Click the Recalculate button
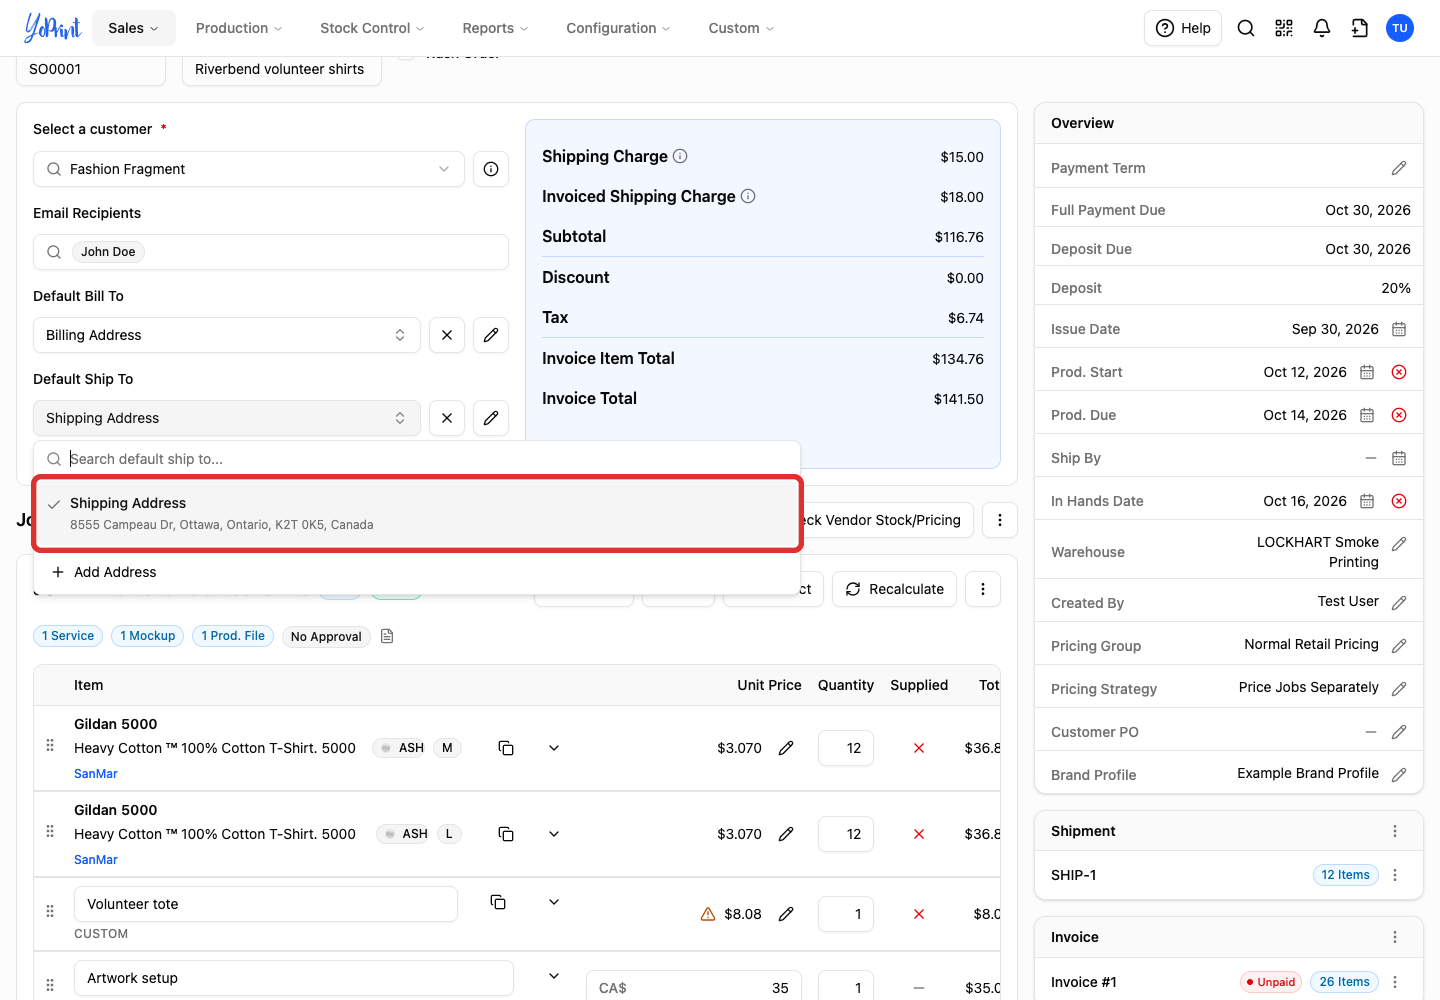The image size is (1440, 1000). [x=894, y=589]
